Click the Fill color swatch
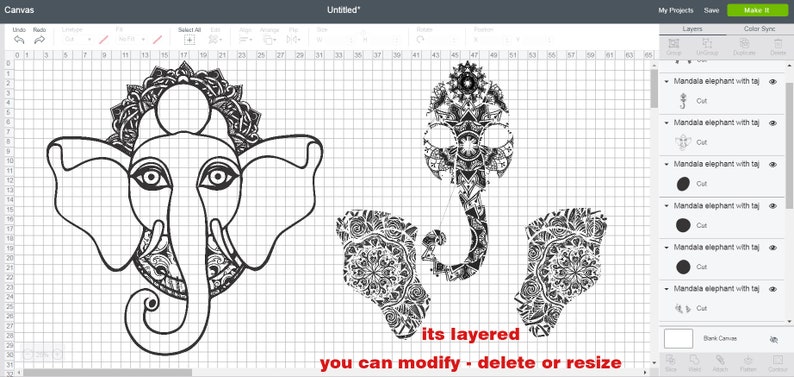The height and width of the screenshot is (377, 794). coord(157,39)
